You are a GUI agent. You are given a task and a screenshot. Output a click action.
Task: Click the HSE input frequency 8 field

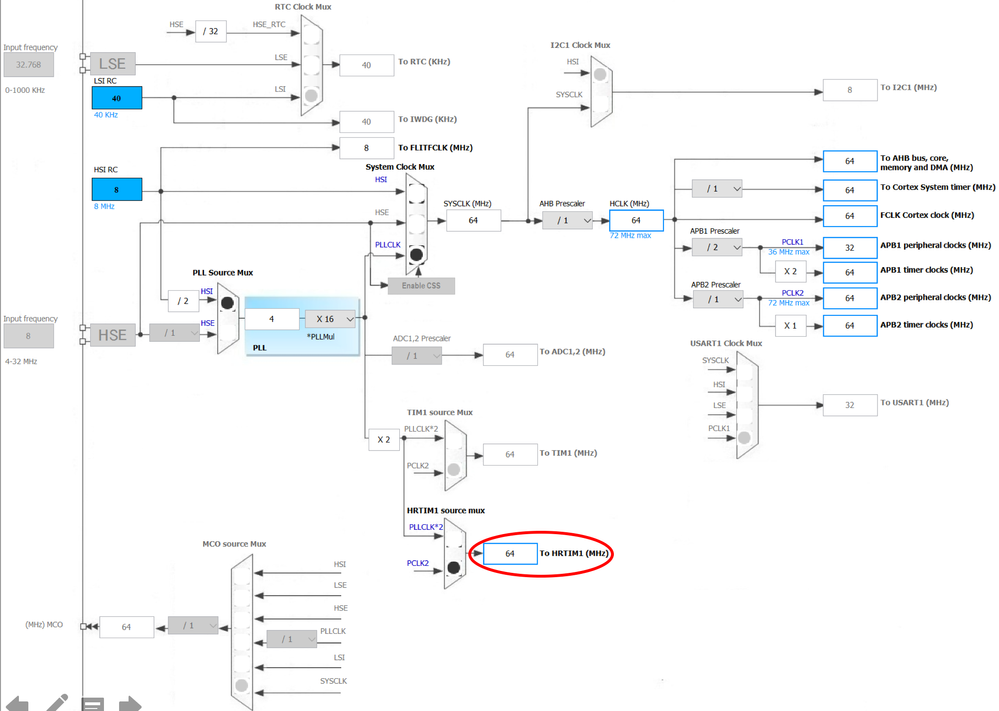coord(28,336)
